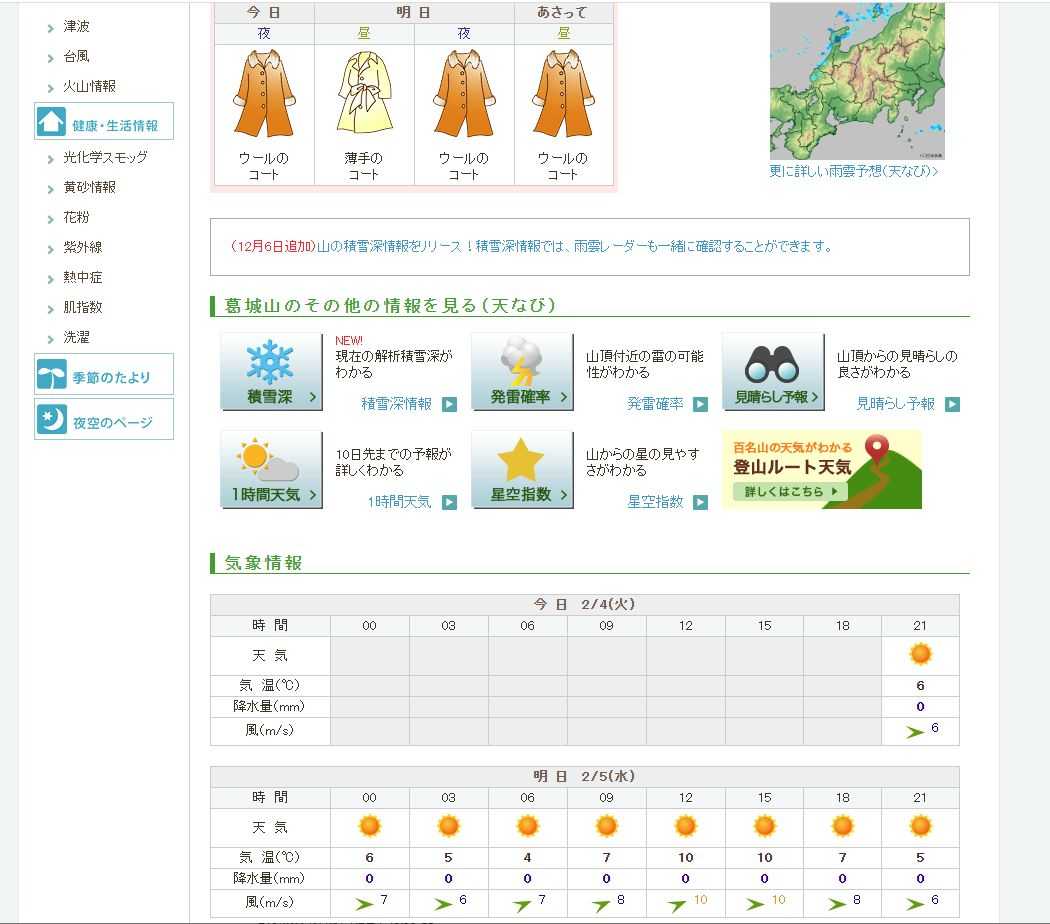Click the 積雪深 snowflake icon button
1050x924 pixels.
(x=271, y=371)
